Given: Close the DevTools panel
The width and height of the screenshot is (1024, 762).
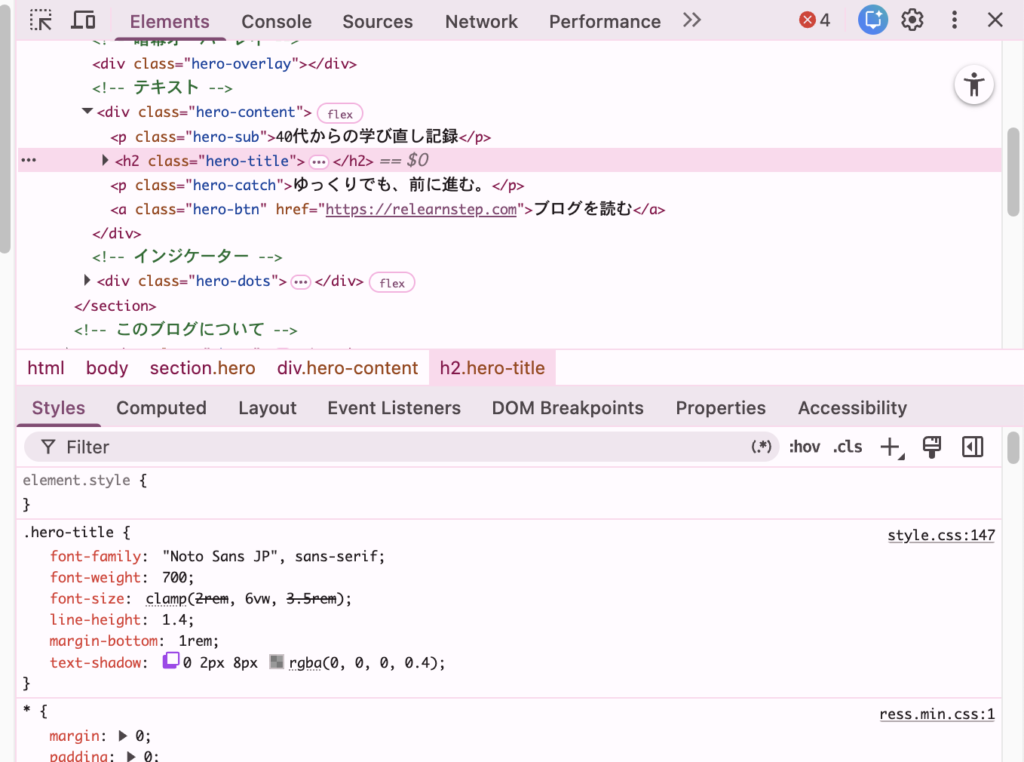Looking at the screenshot, I should (x=995, y=20).
